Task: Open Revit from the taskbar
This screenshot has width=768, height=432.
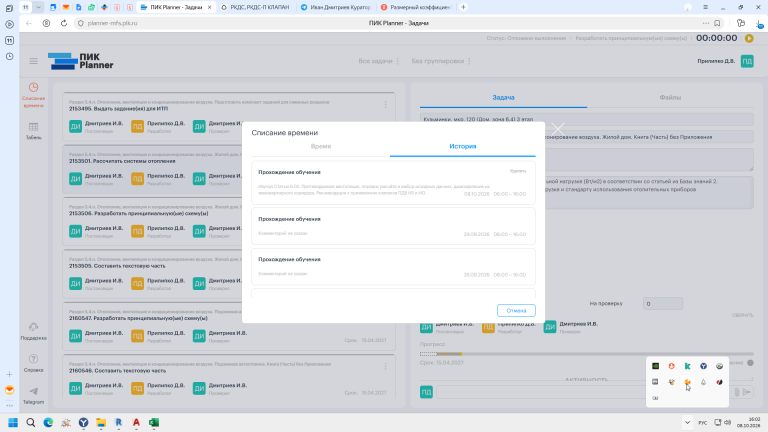Action: 119,423
